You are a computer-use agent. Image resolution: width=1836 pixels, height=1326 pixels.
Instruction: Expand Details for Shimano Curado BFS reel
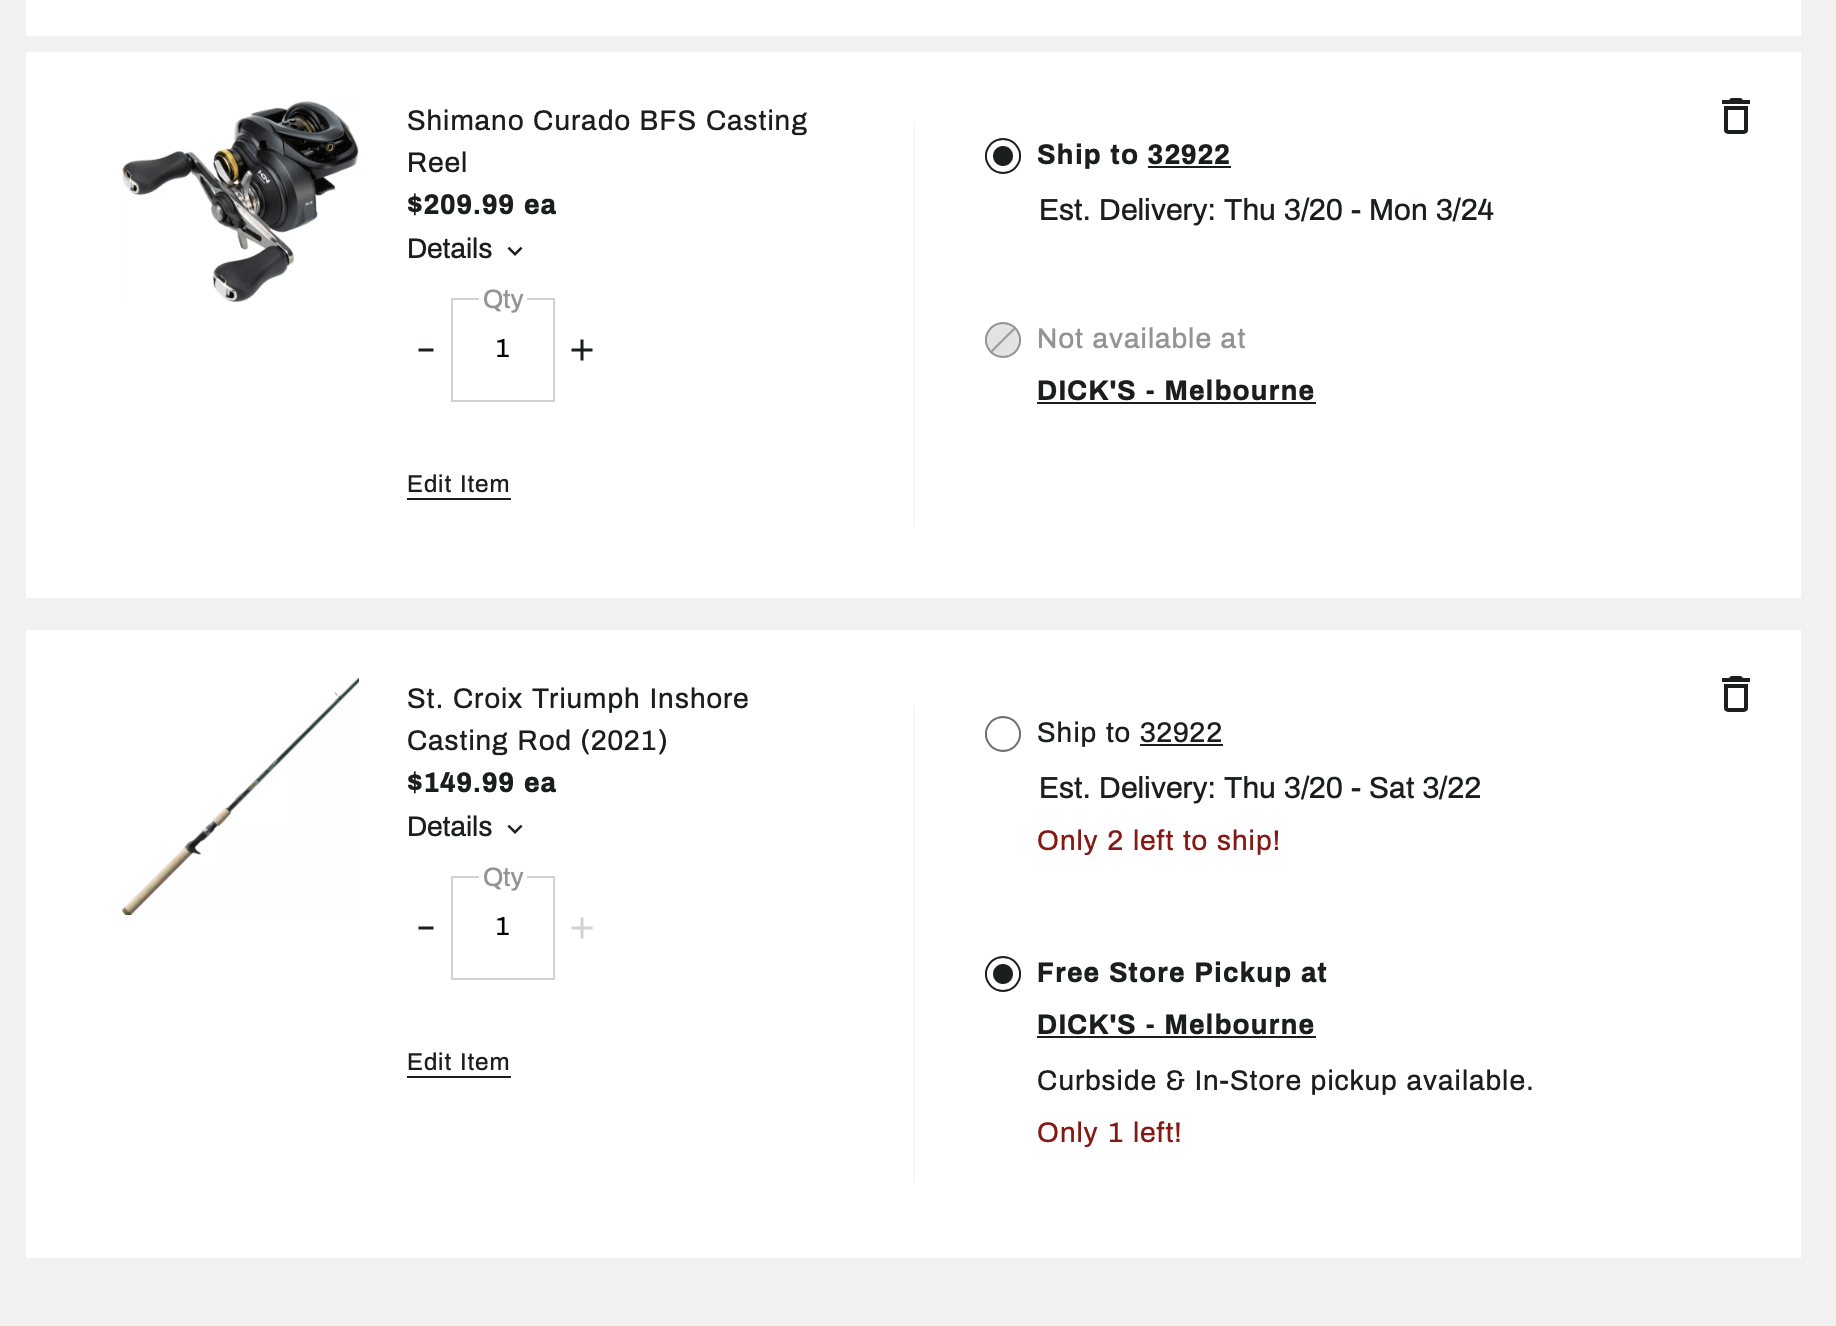coord(465,249)
